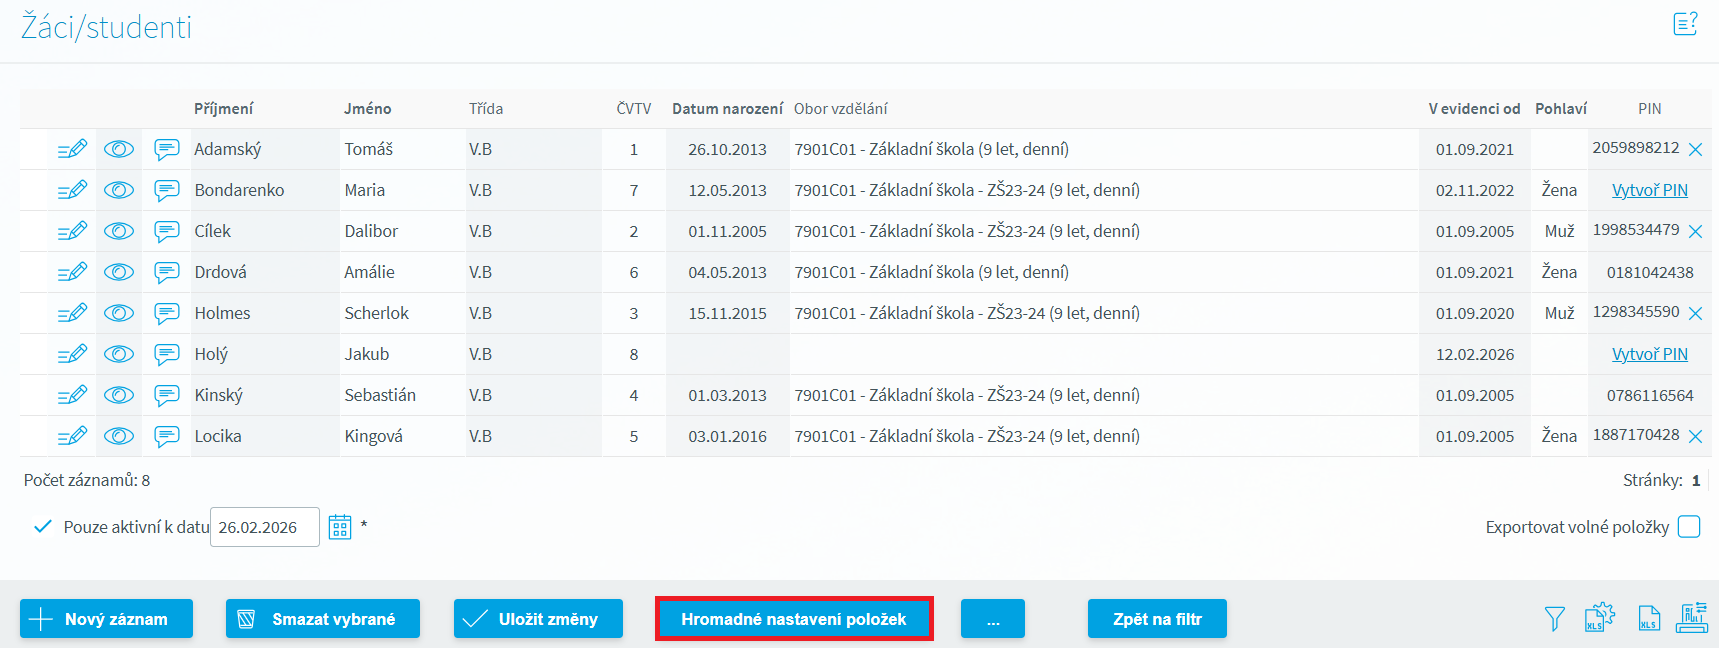Viewport: 1719px width, 648px height.
Task: Open the comment bubble icon for Cílek
Action: (166, 231)
